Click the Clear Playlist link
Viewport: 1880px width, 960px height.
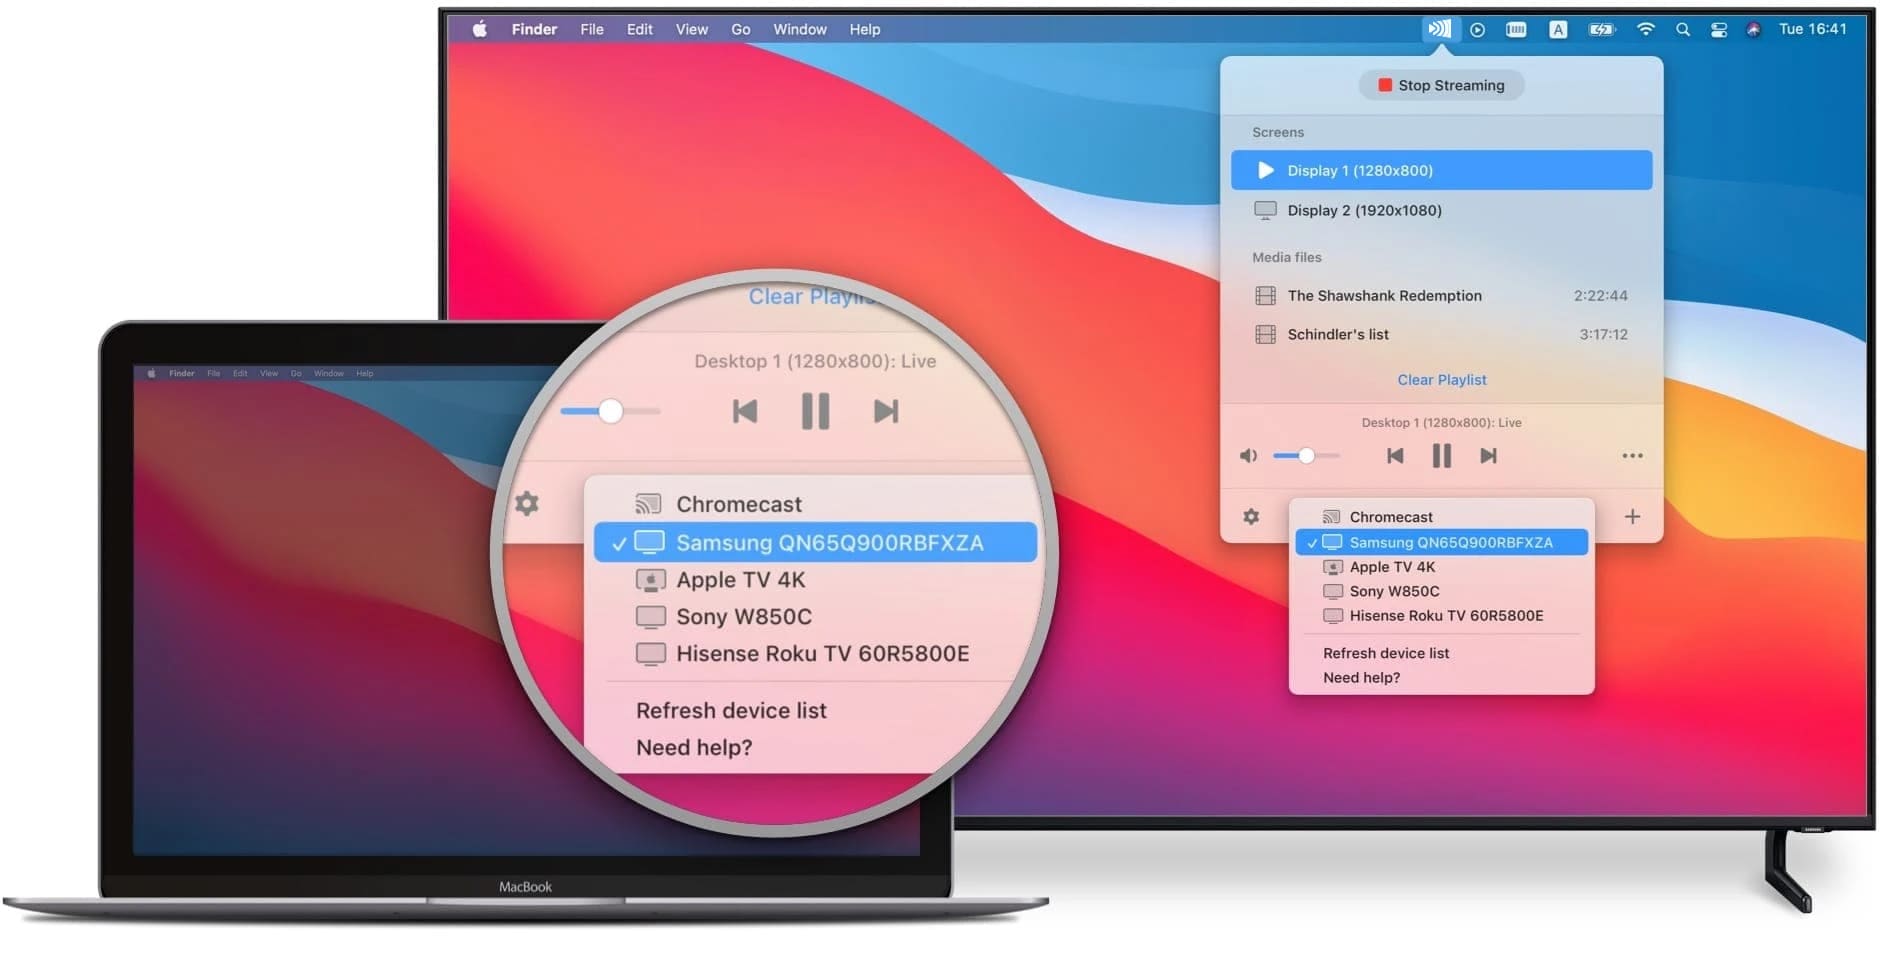(x=1441, y=379)
